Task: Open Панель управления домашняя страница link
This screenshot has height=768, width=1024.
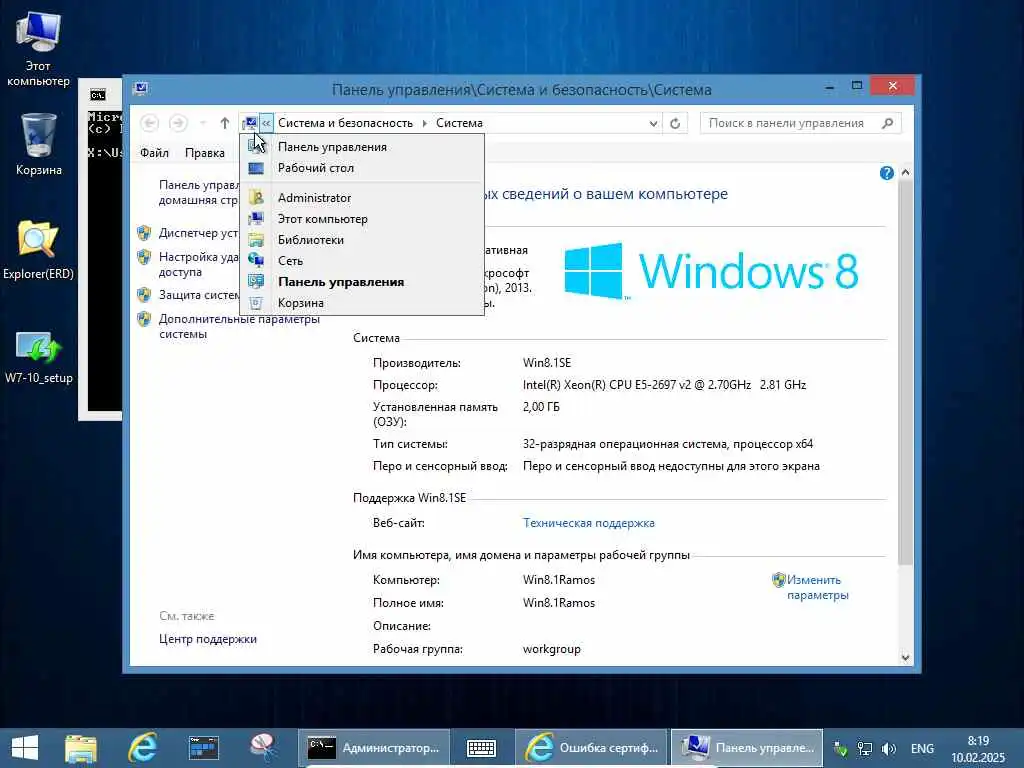Action: [199, 192]
